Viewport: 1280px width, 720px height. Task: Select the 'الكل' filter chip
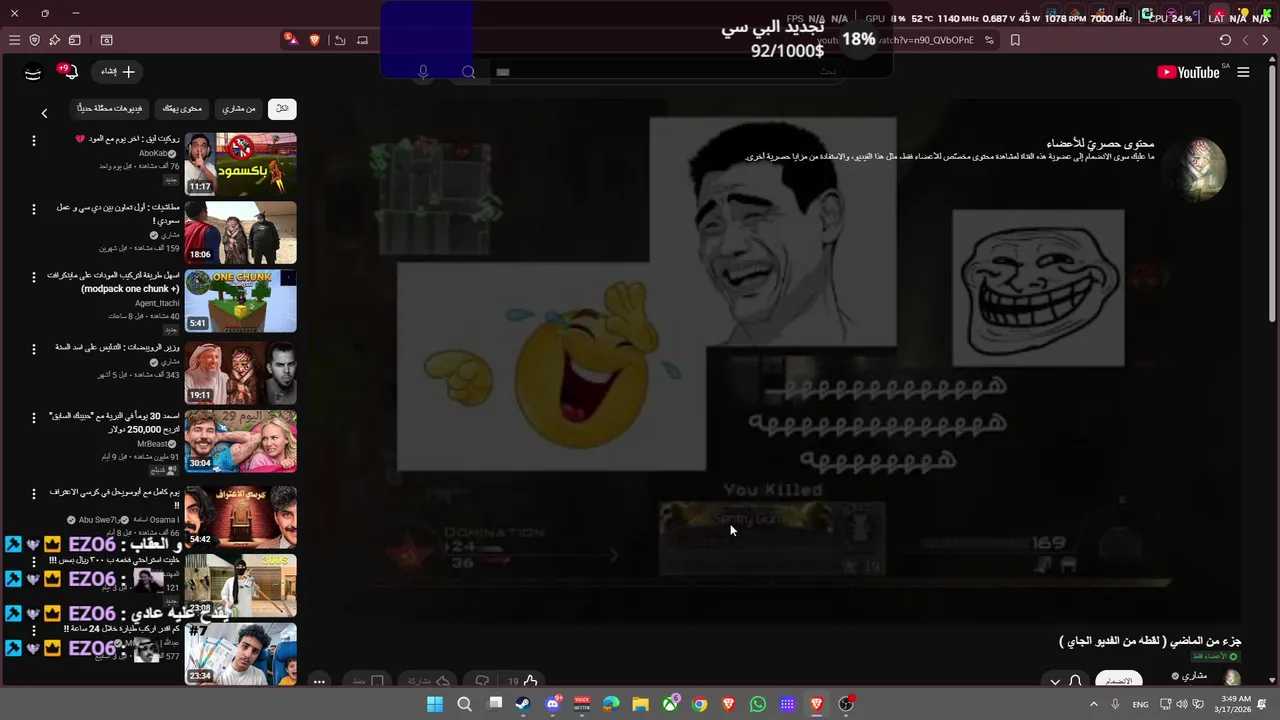pyautogui.click(x=282, y=108)
